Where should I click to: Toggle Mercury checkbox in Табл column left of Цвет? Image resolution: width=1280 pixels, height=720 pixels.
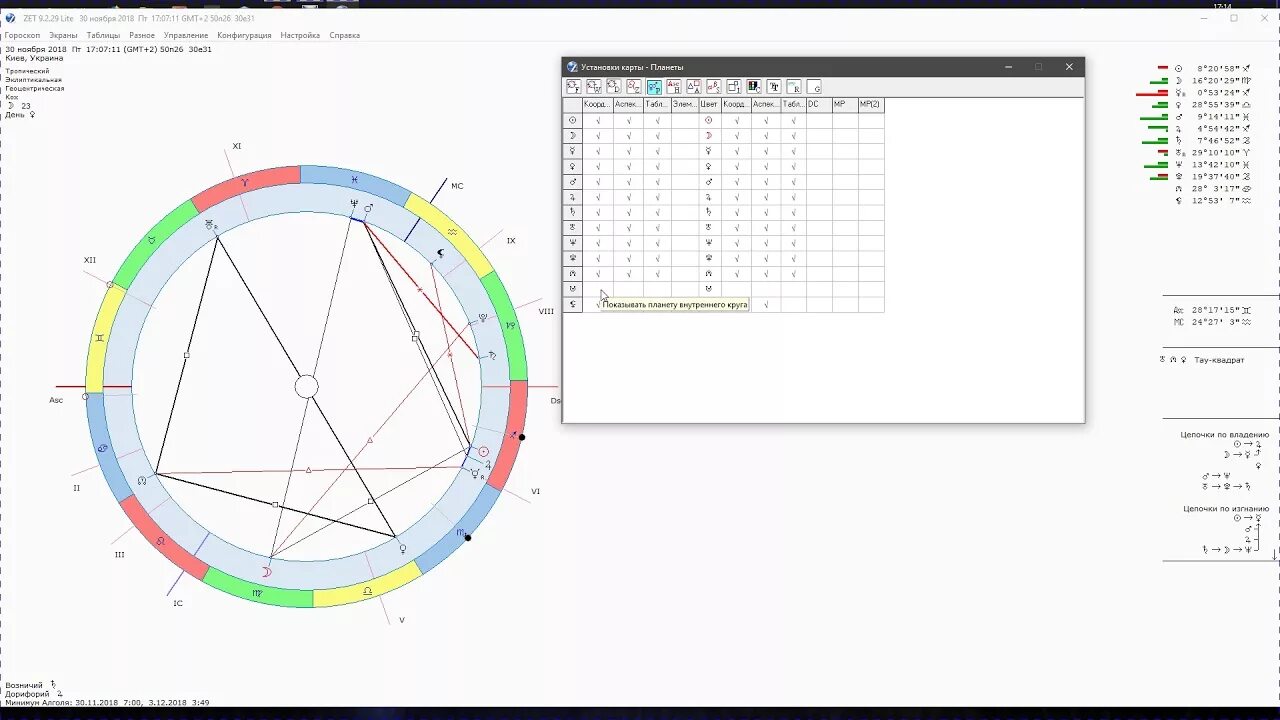[x=657, y=151]
